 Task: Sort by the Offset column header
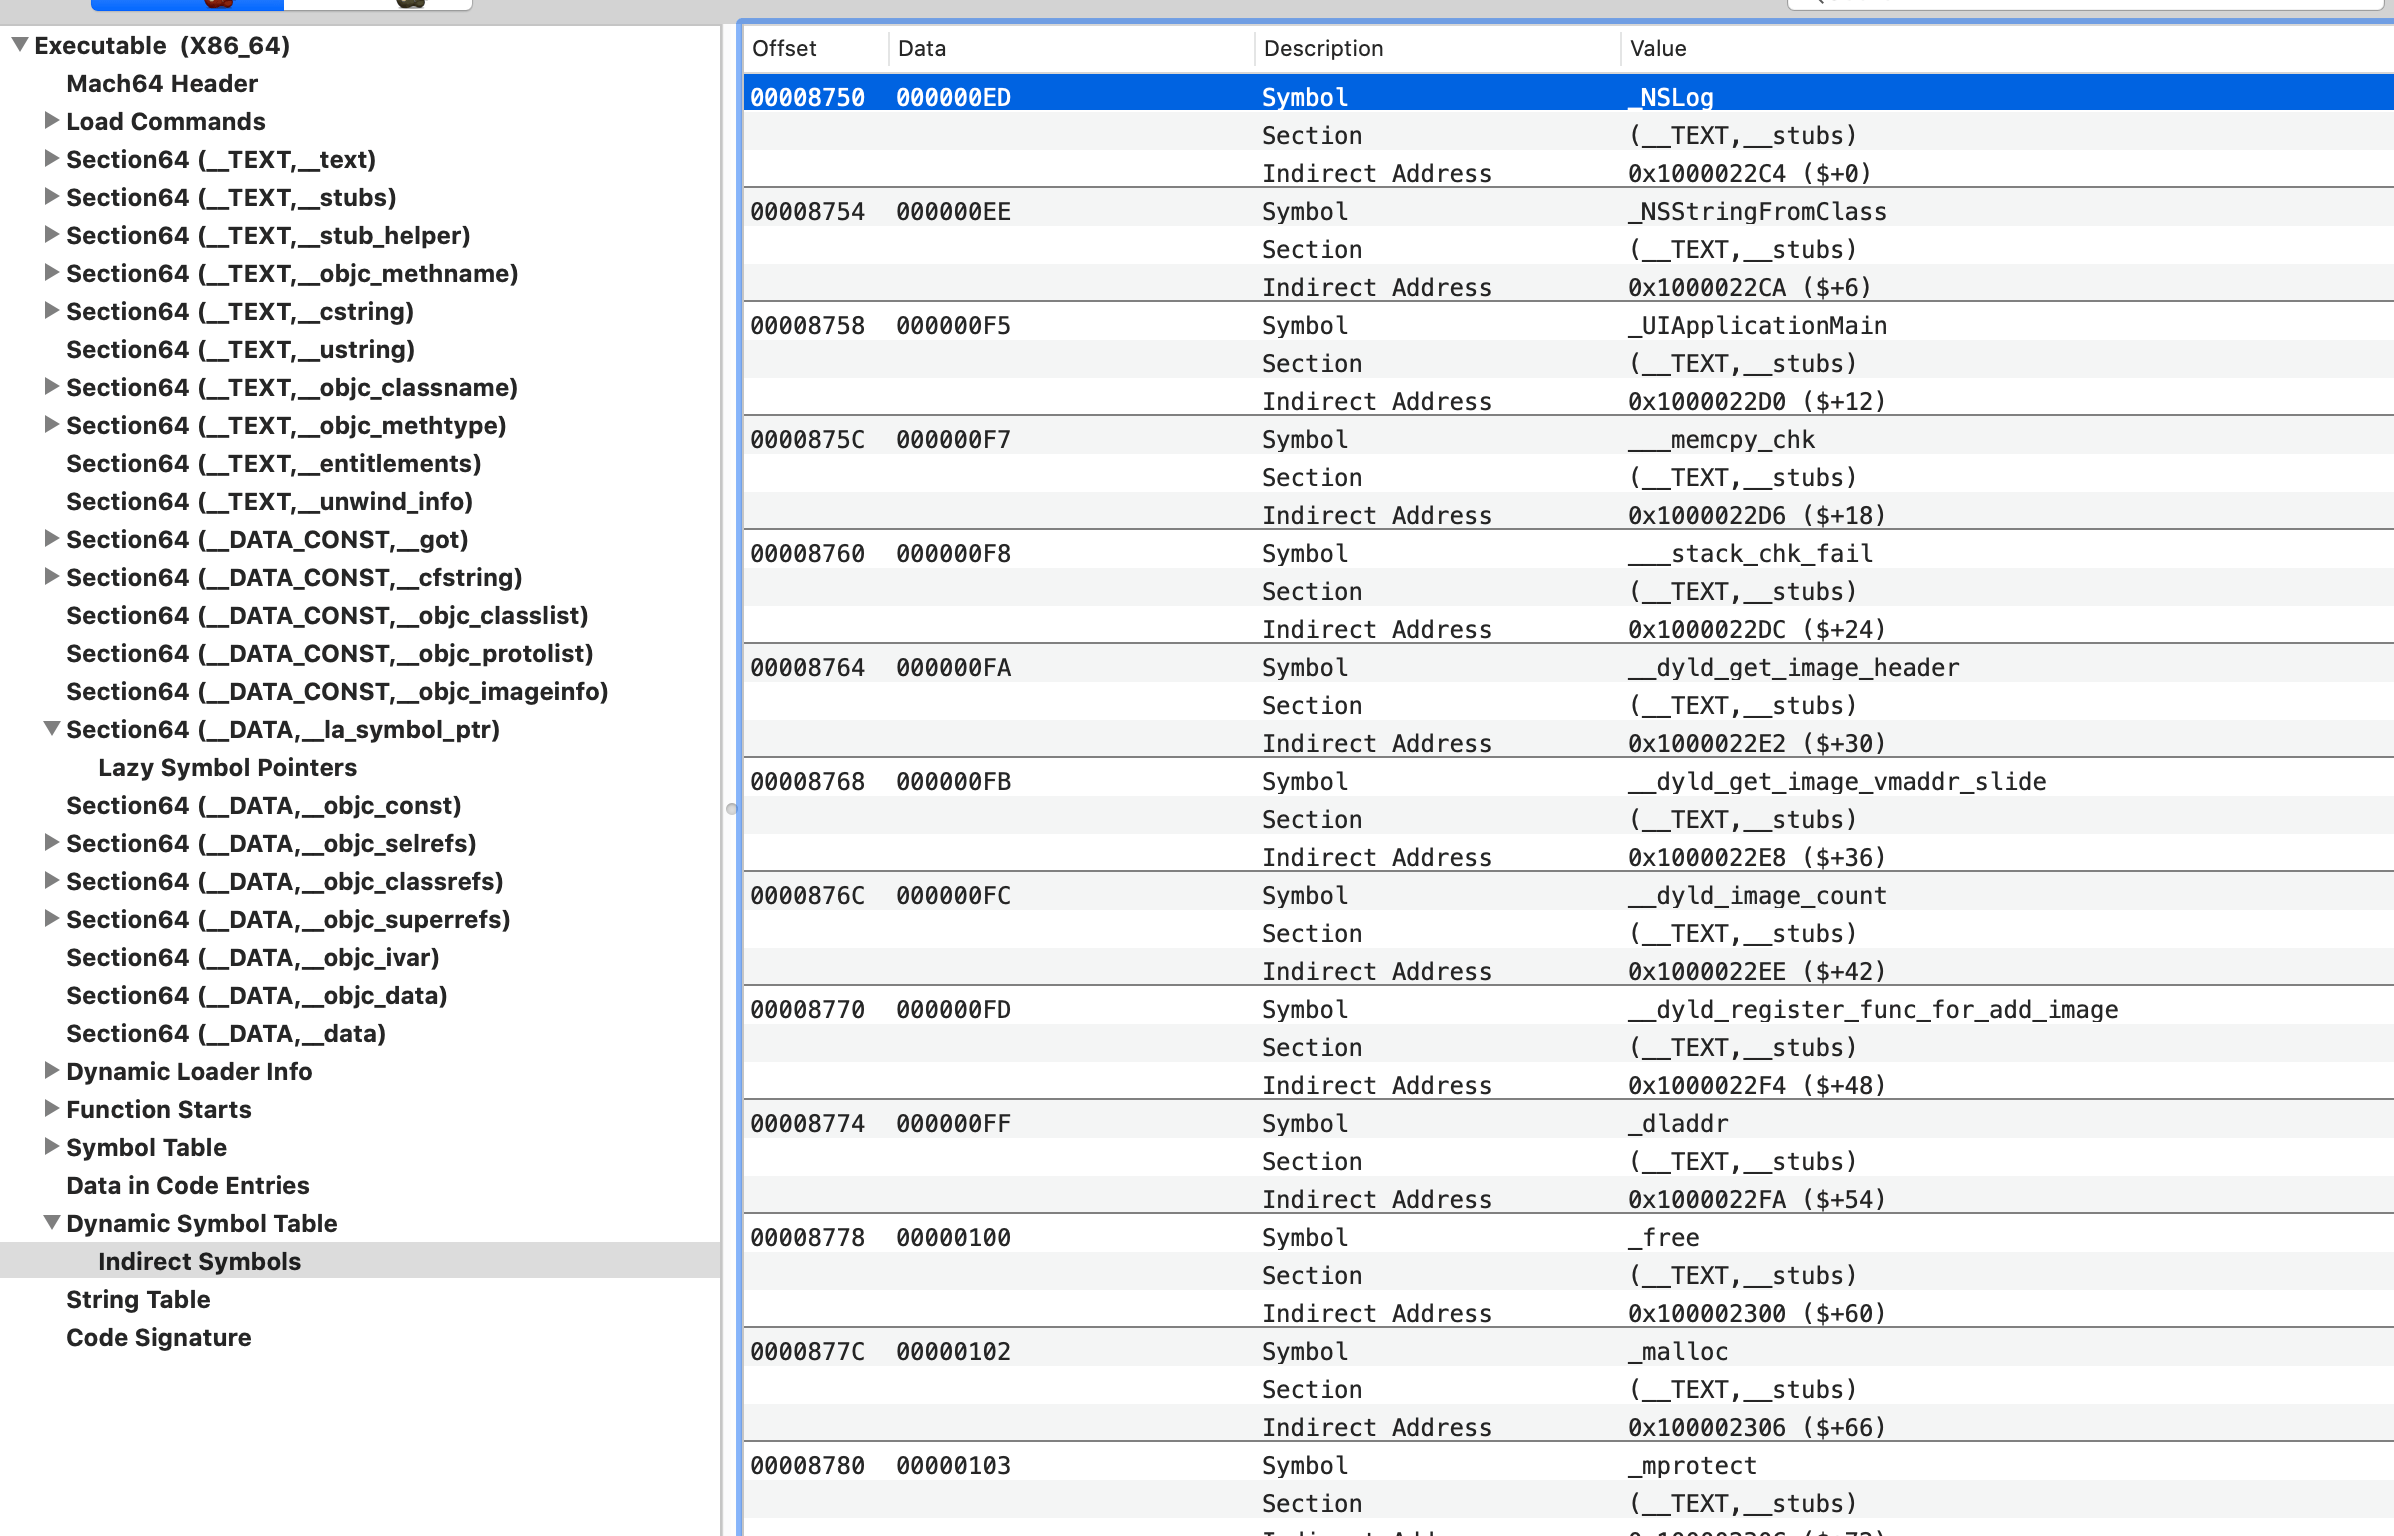click(x=815, y=48)
